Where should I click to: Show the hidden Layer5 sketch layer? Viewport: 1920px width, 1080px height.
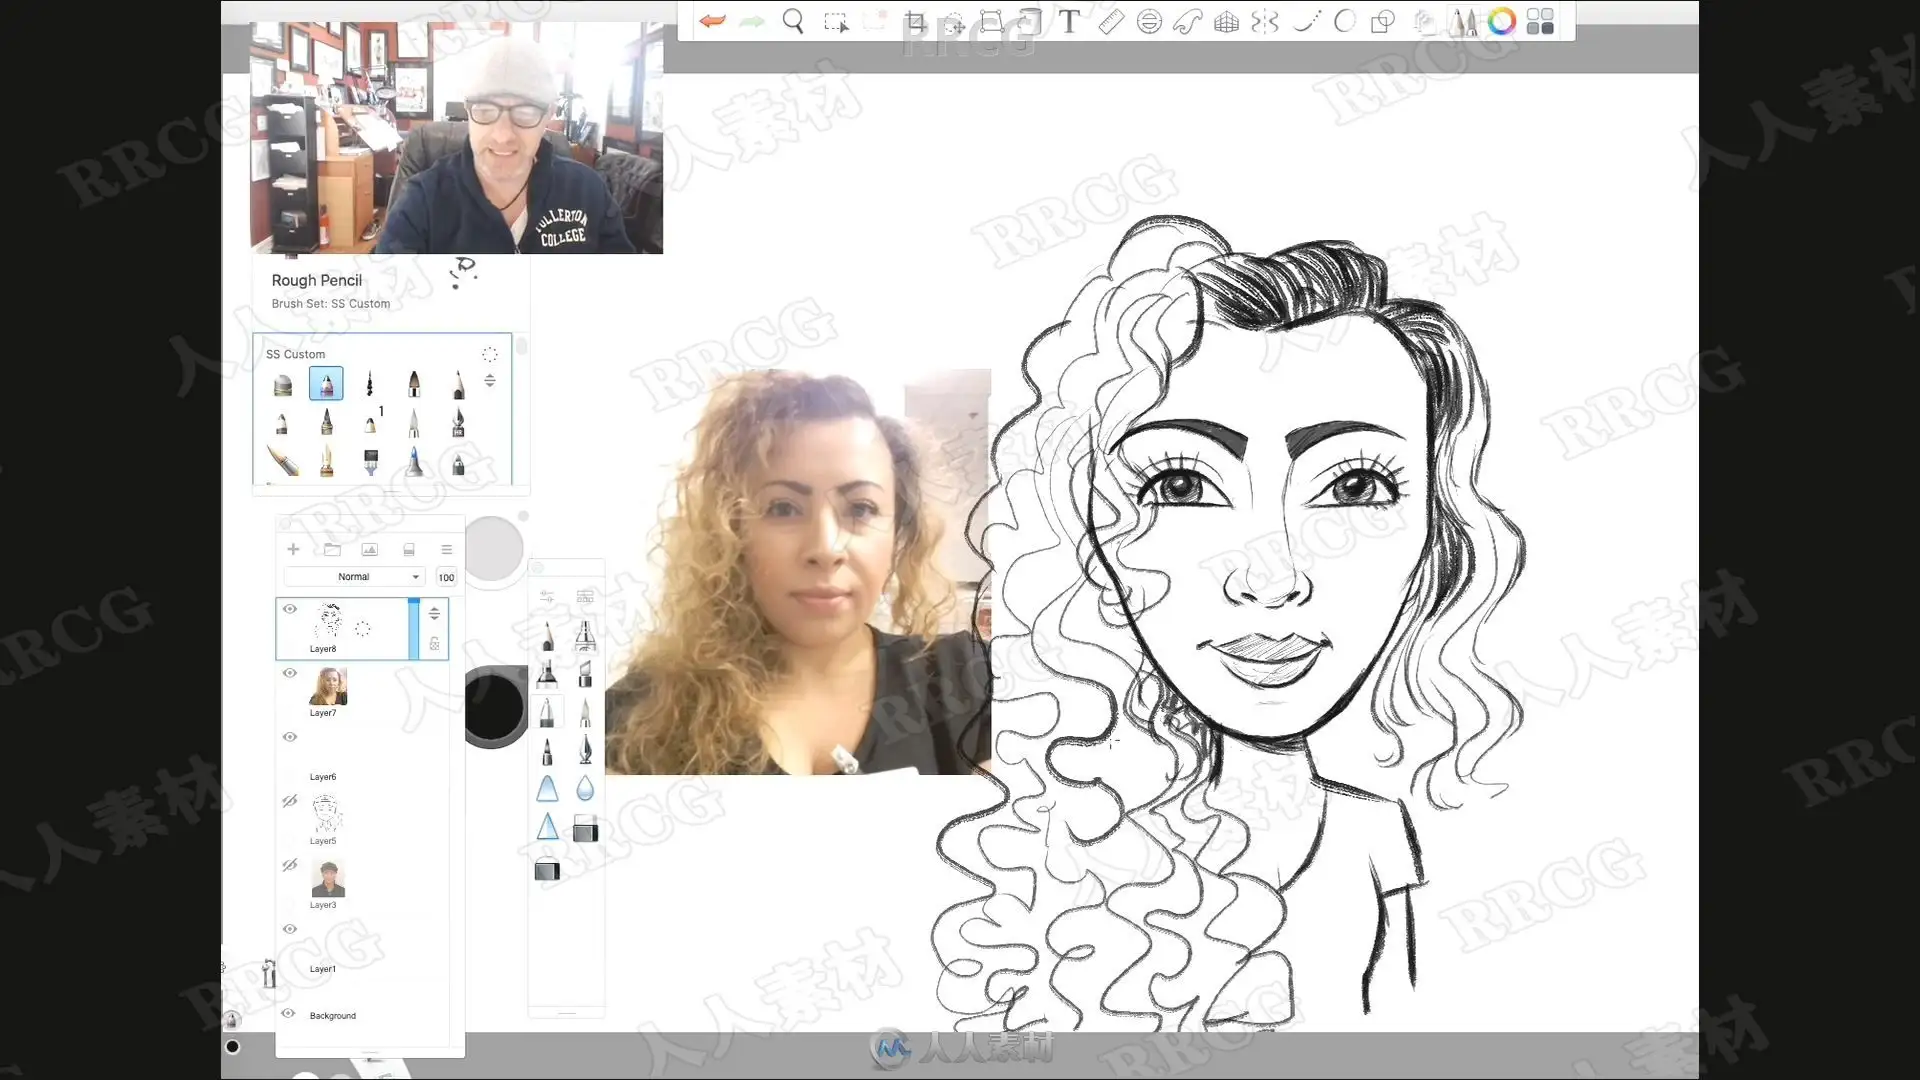290,801
